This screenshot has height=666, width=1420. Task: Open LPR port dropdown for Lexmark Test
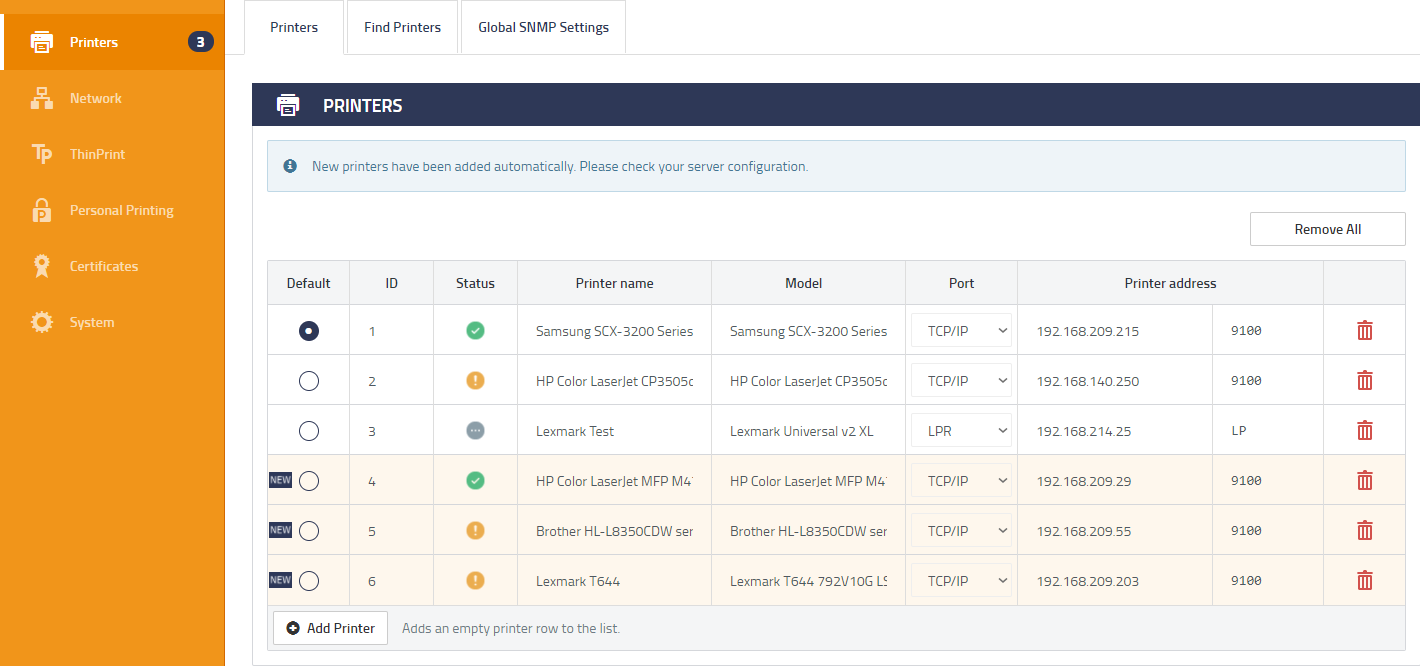[x=961, y=430]
